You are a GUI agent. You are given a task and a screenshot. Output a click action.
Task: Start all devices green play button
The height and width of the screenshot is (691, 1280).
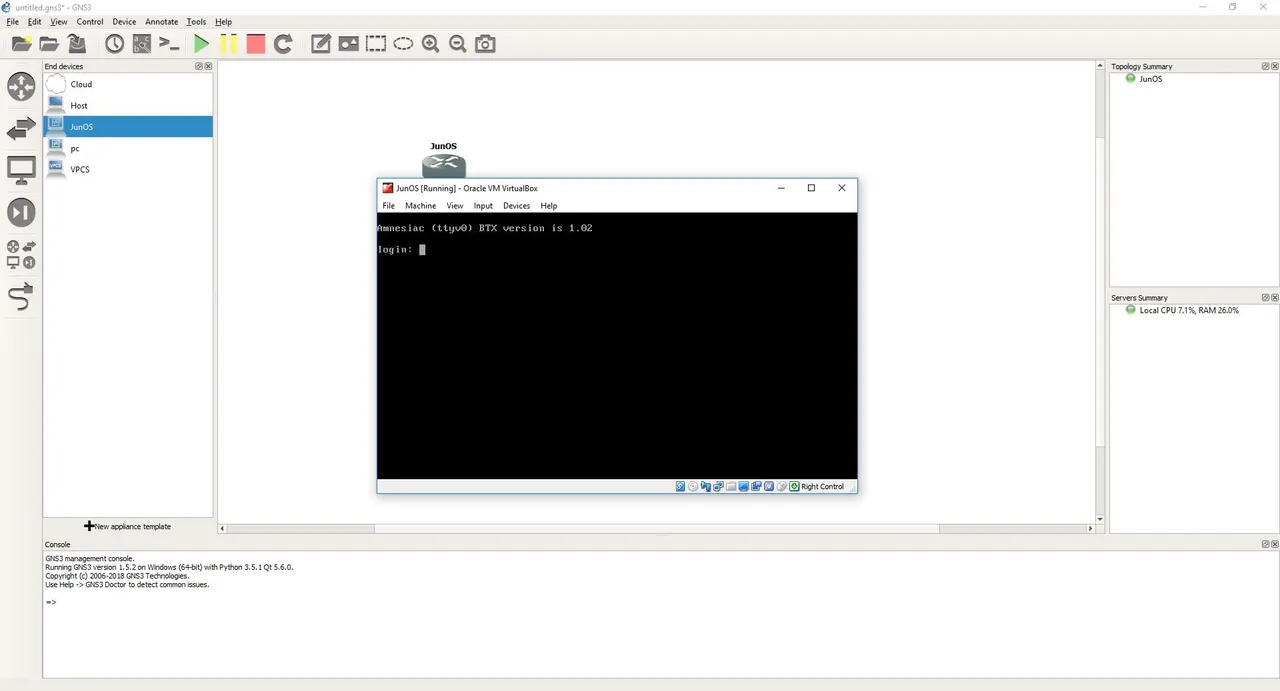tap(201, 44)
